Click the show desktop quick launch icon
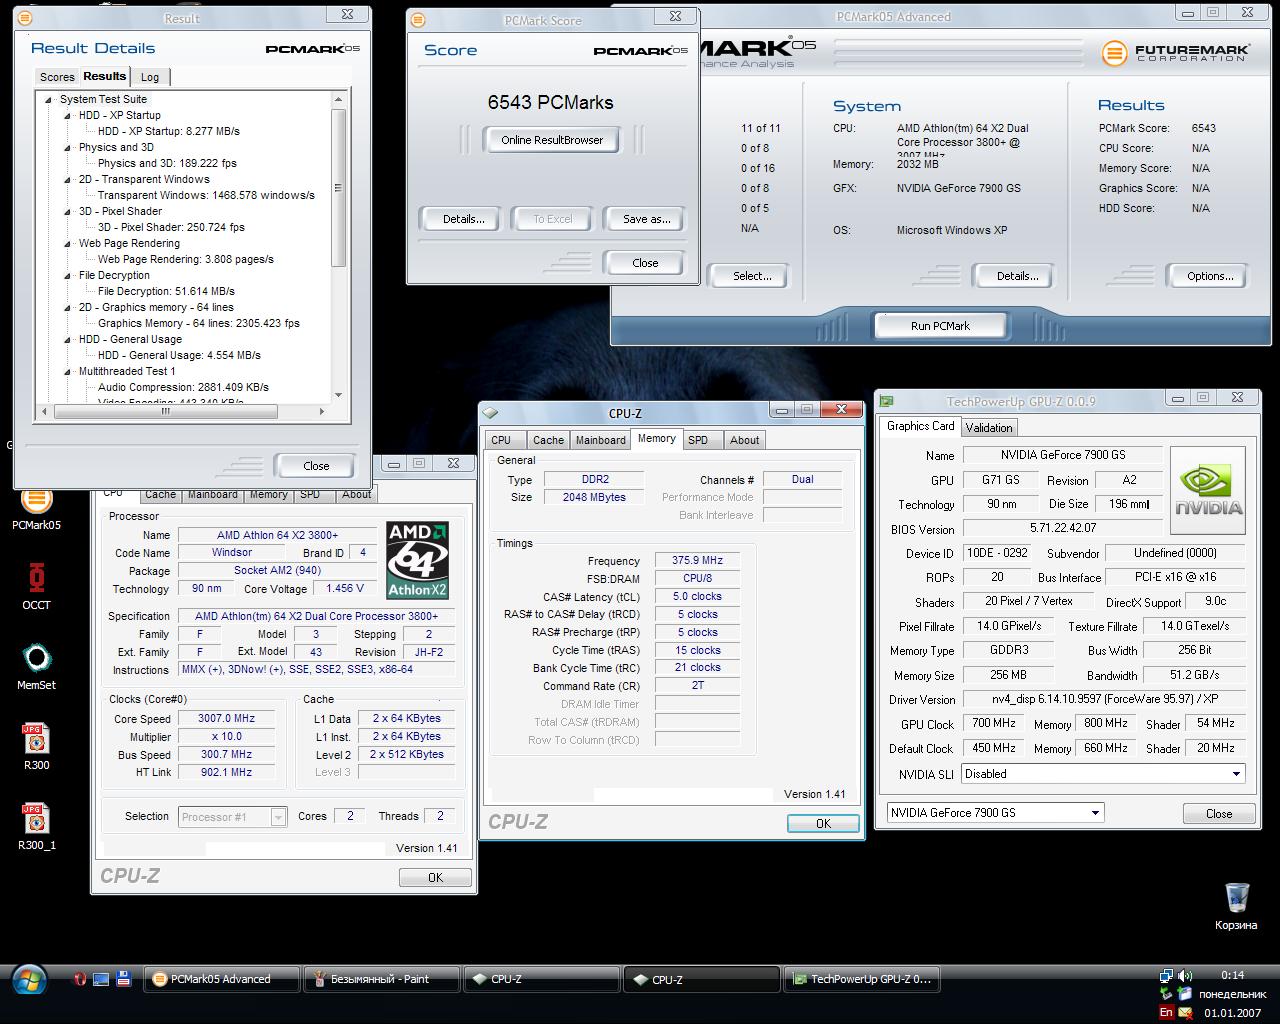1280x1024 pixels. 101,979
